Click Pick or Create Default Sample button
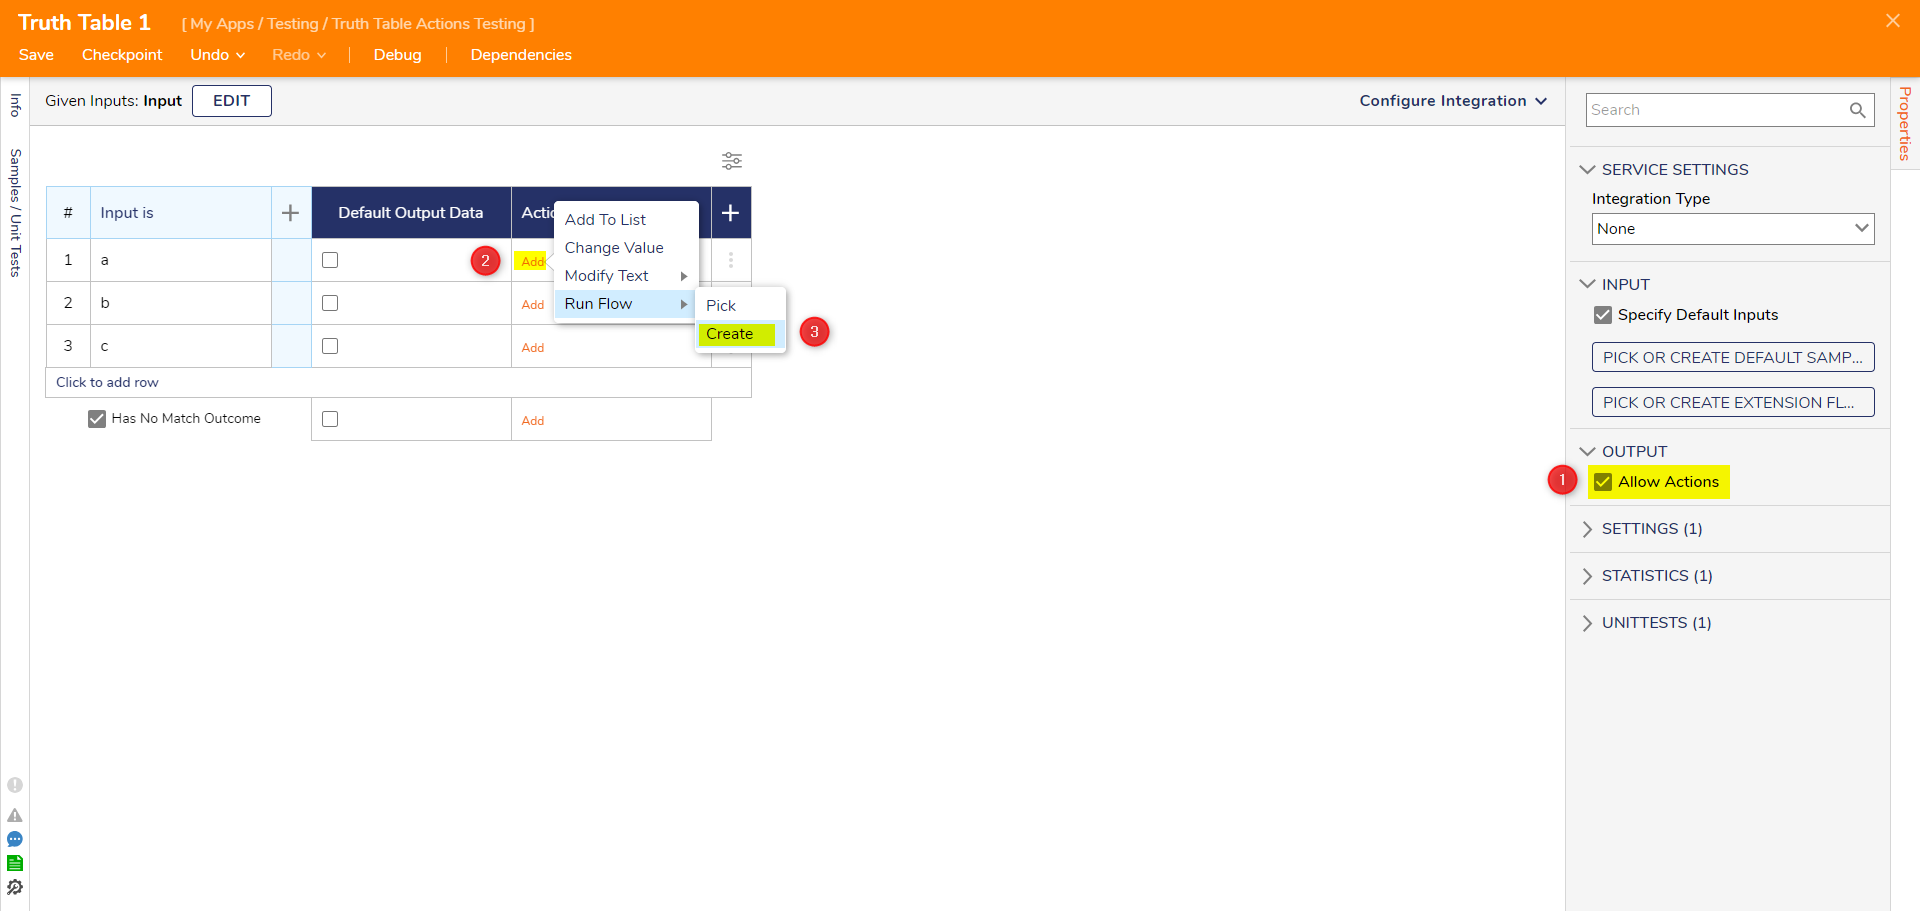 (1733, 357)
